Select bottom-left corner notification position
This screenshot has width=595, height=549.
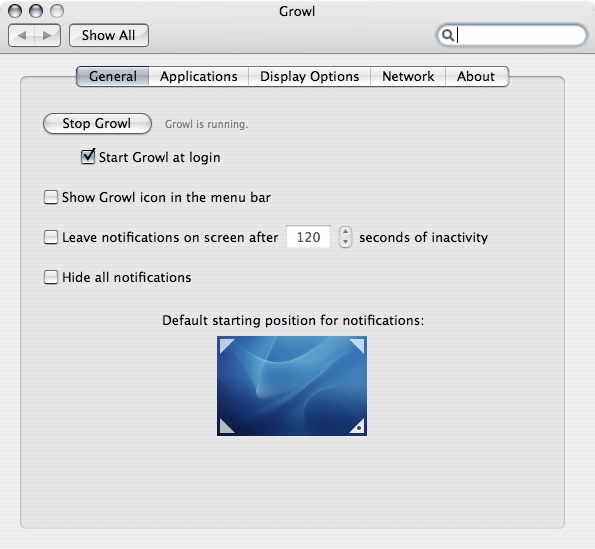227,426
